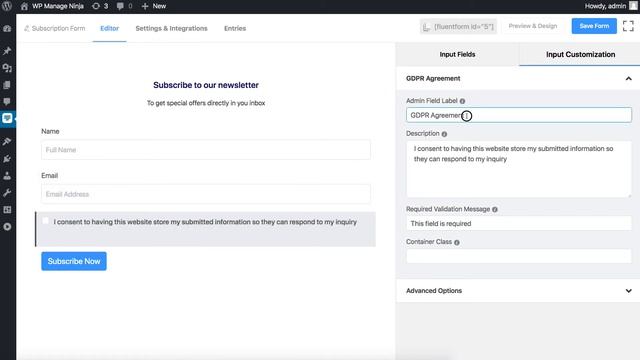Viewport: 640px width, 360px height.
Task: Click the Description text area
Action: 519,169
